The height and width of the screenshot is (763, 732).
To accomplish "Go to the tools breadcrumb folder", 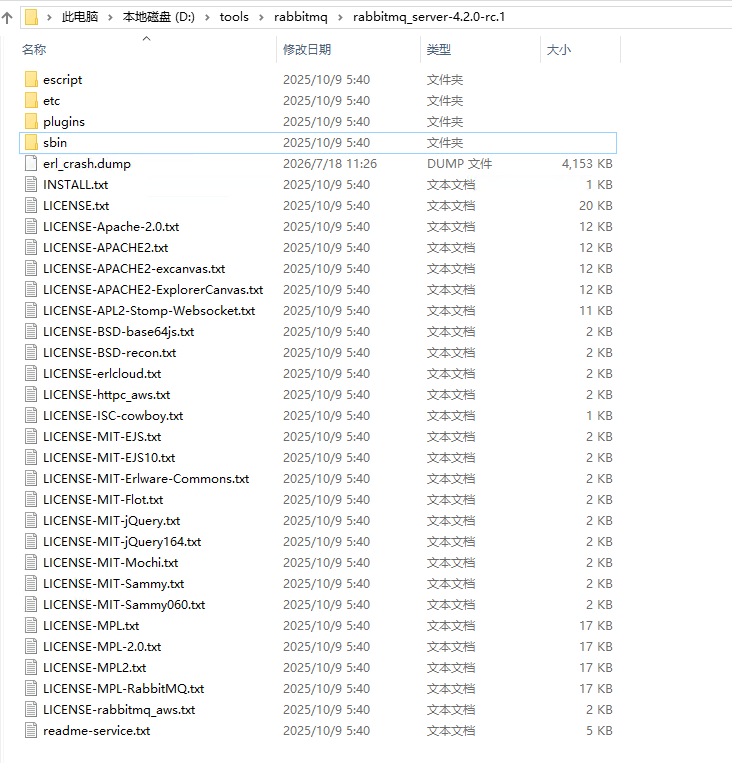I will (x=234, y=17).
